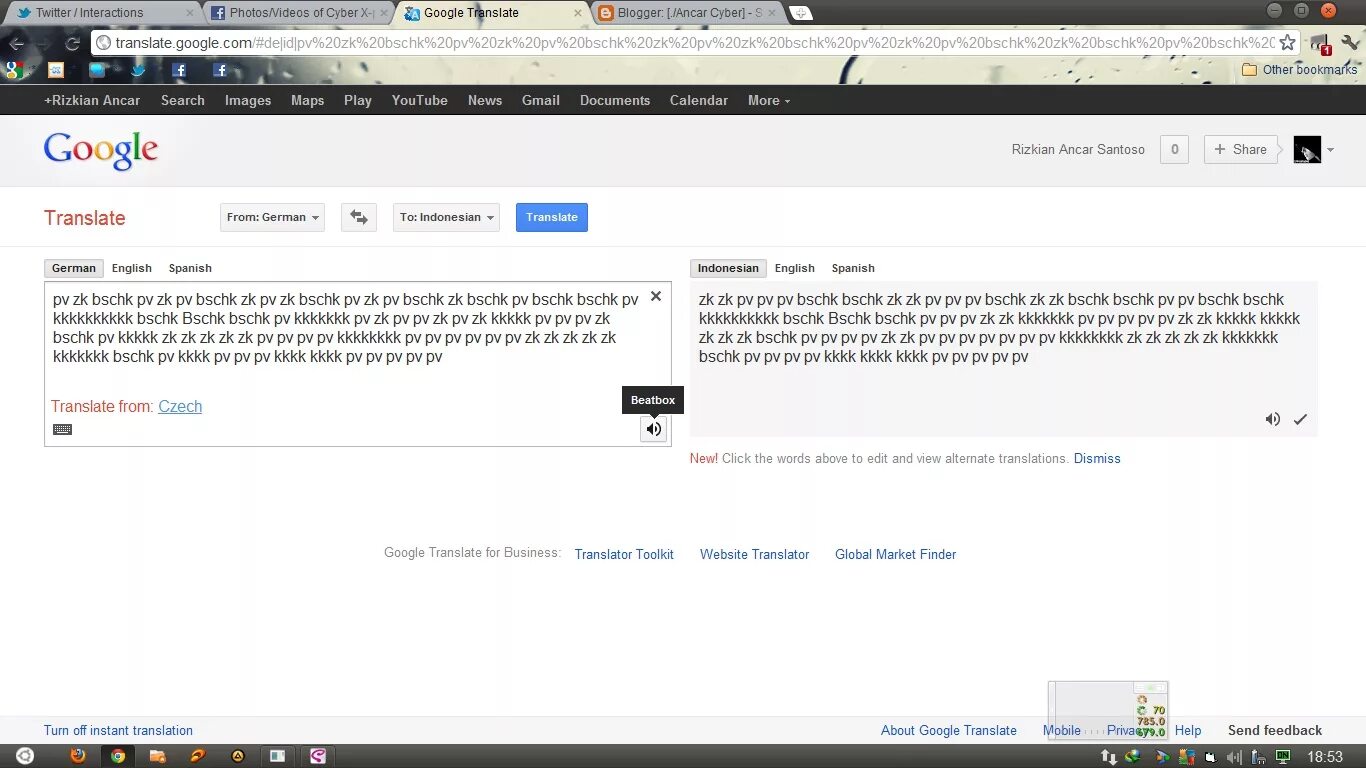This screenshot has width=1366, height=768.
Task: Open the Google bookmark icon
Action: (x=14, y=70)
